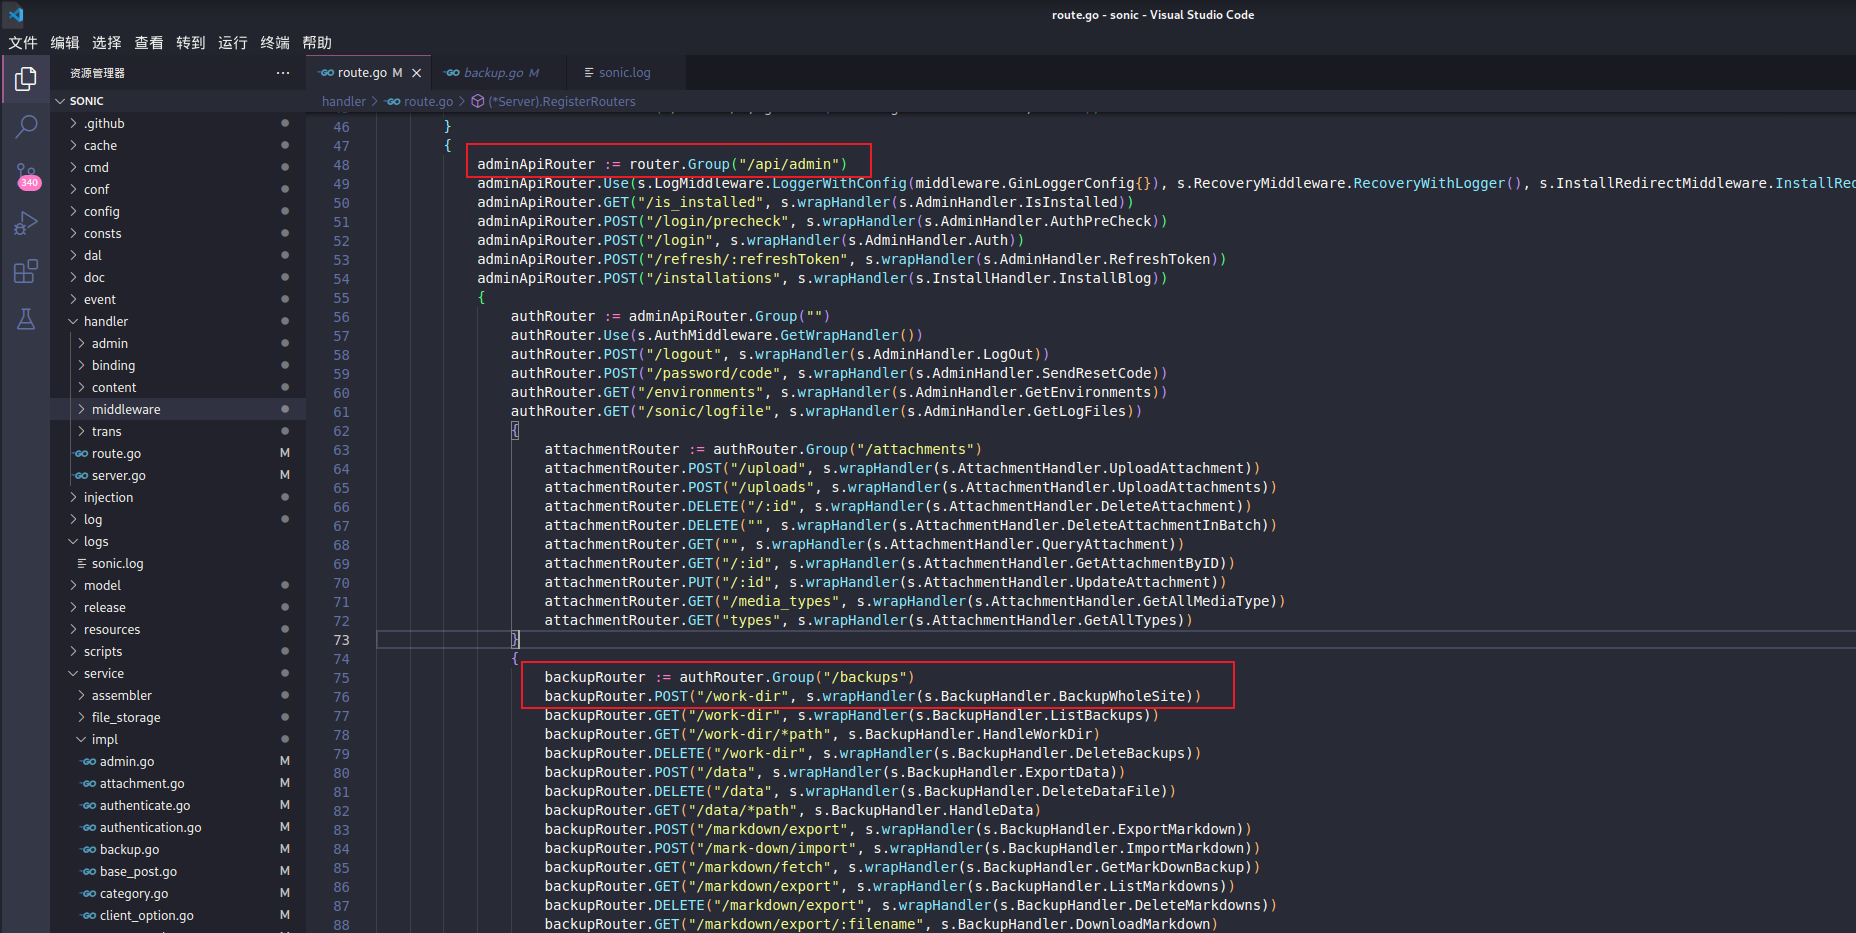Click the explorer panel more actions ellipsis

pos(283,73)
